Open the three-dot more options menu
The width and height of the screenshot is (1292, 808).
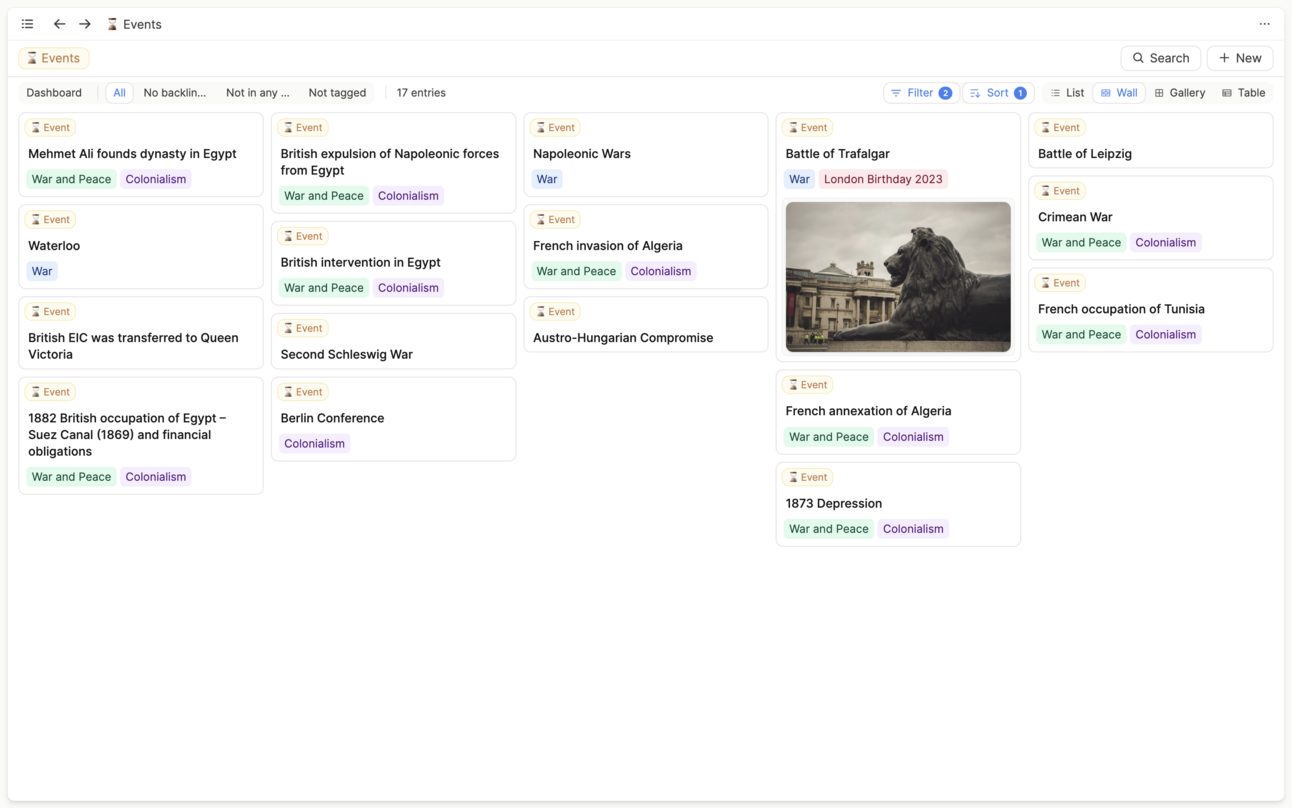point(1264,24)
